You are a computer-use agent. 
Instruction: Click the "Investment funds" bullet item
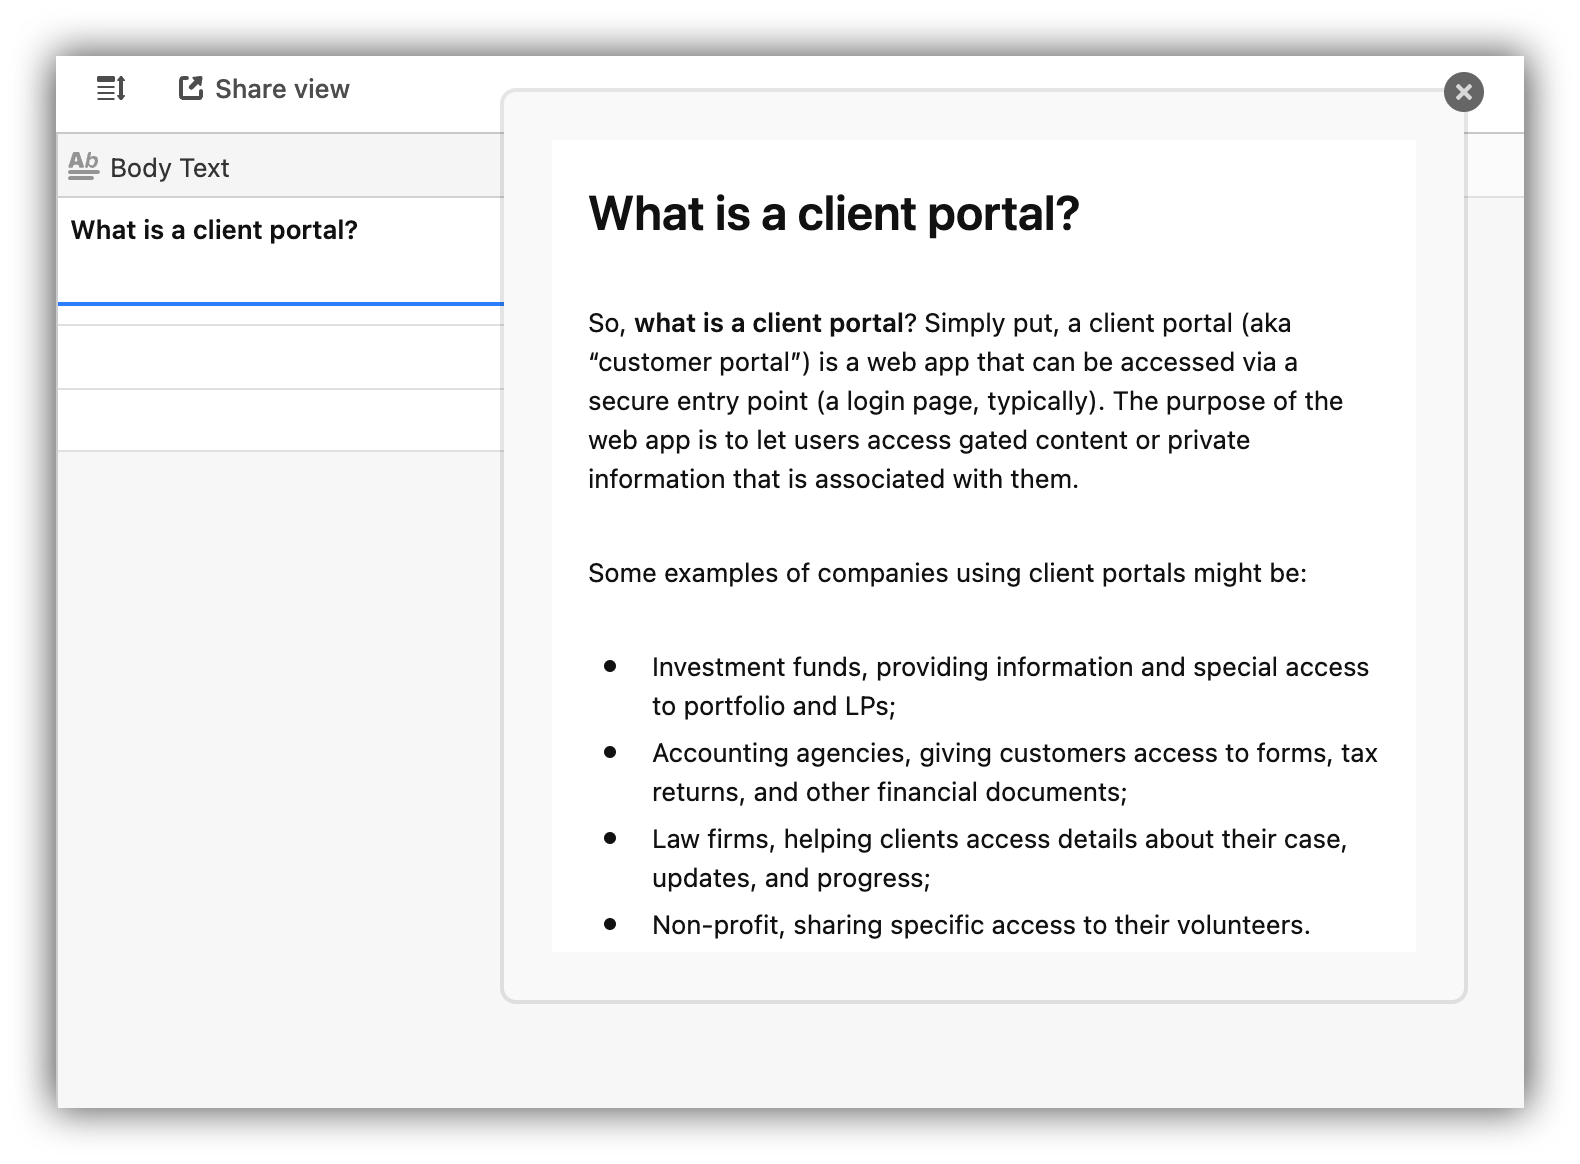pos(1010,686)
